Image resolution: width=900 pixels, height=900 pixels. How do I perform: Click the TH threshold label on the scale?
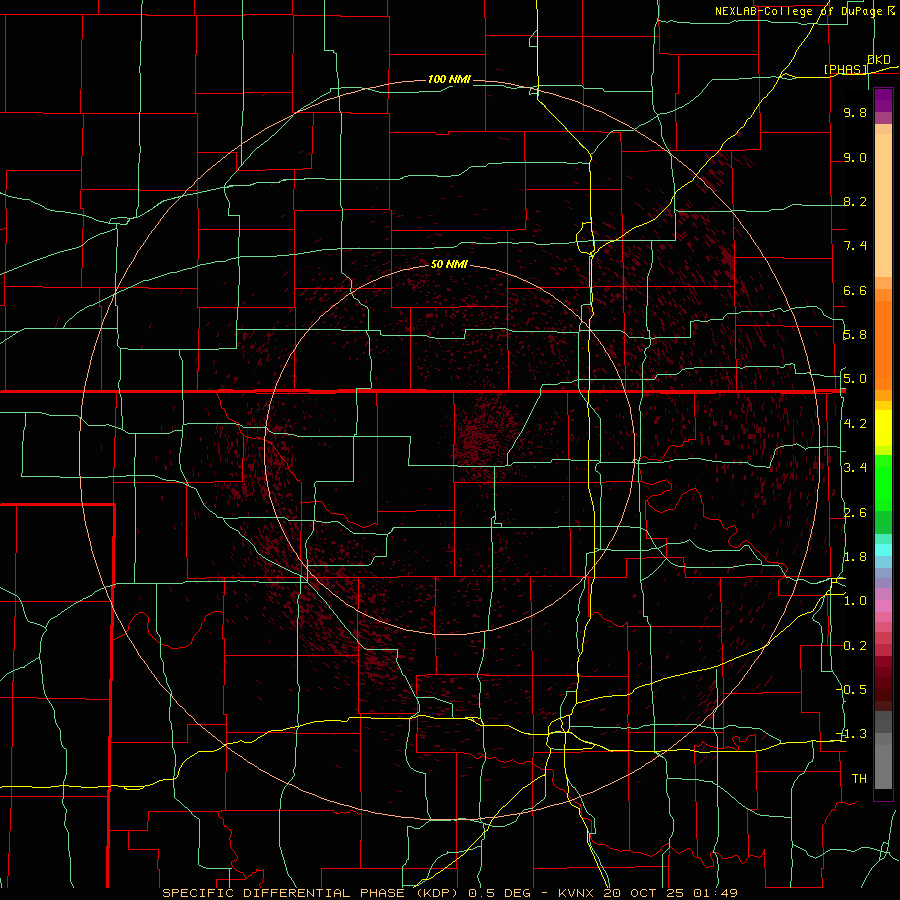[859, 779]
